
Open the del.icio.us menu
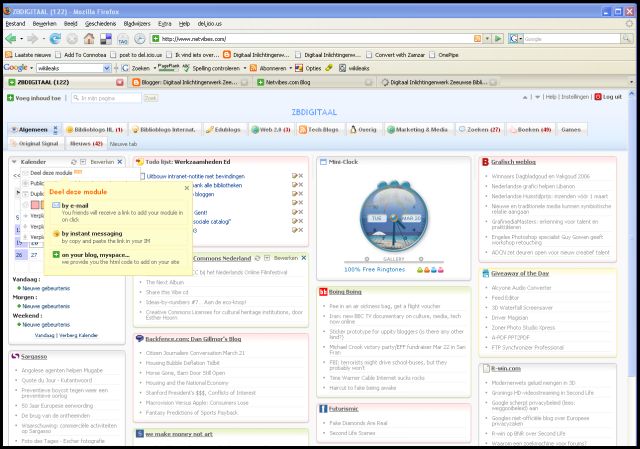pyautogui.click(x=209, y=24)
